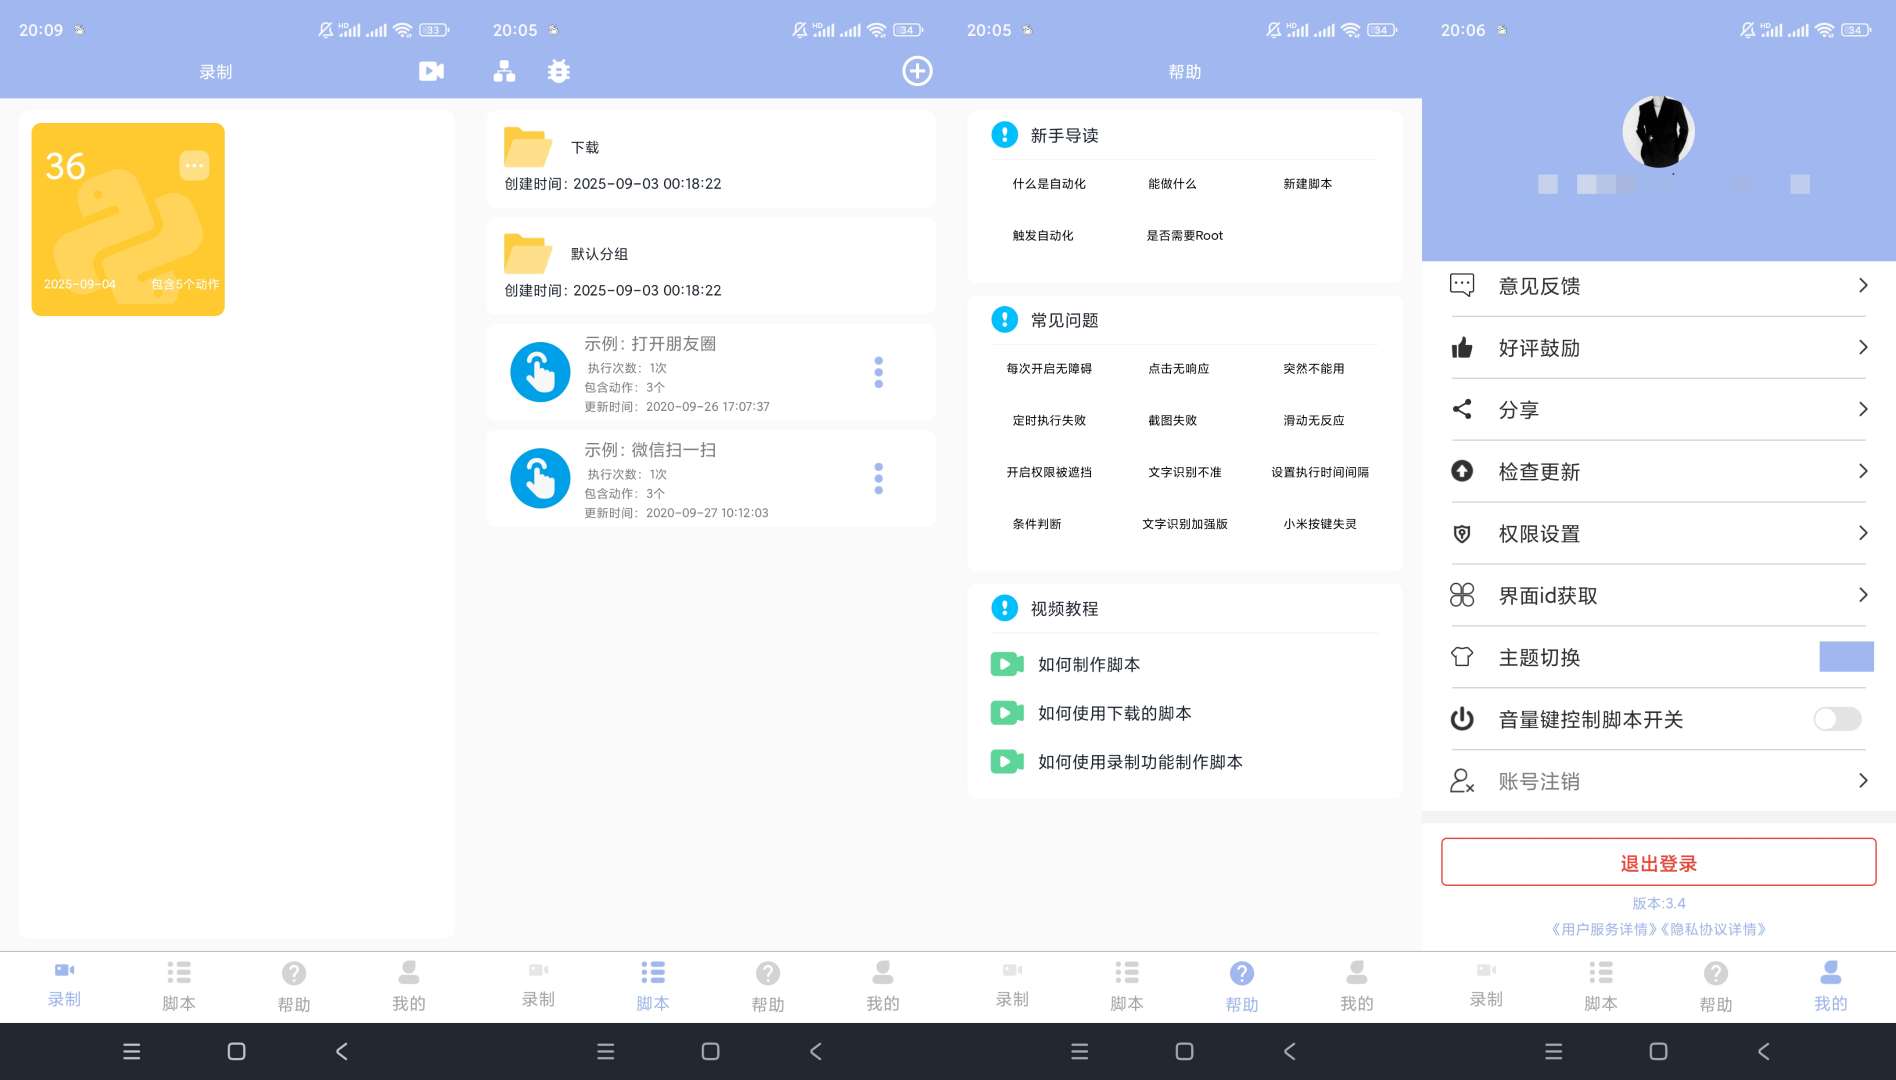Tap the 界面id获取 four-circles icon

pyautogui.click(x=1462, y=595)
